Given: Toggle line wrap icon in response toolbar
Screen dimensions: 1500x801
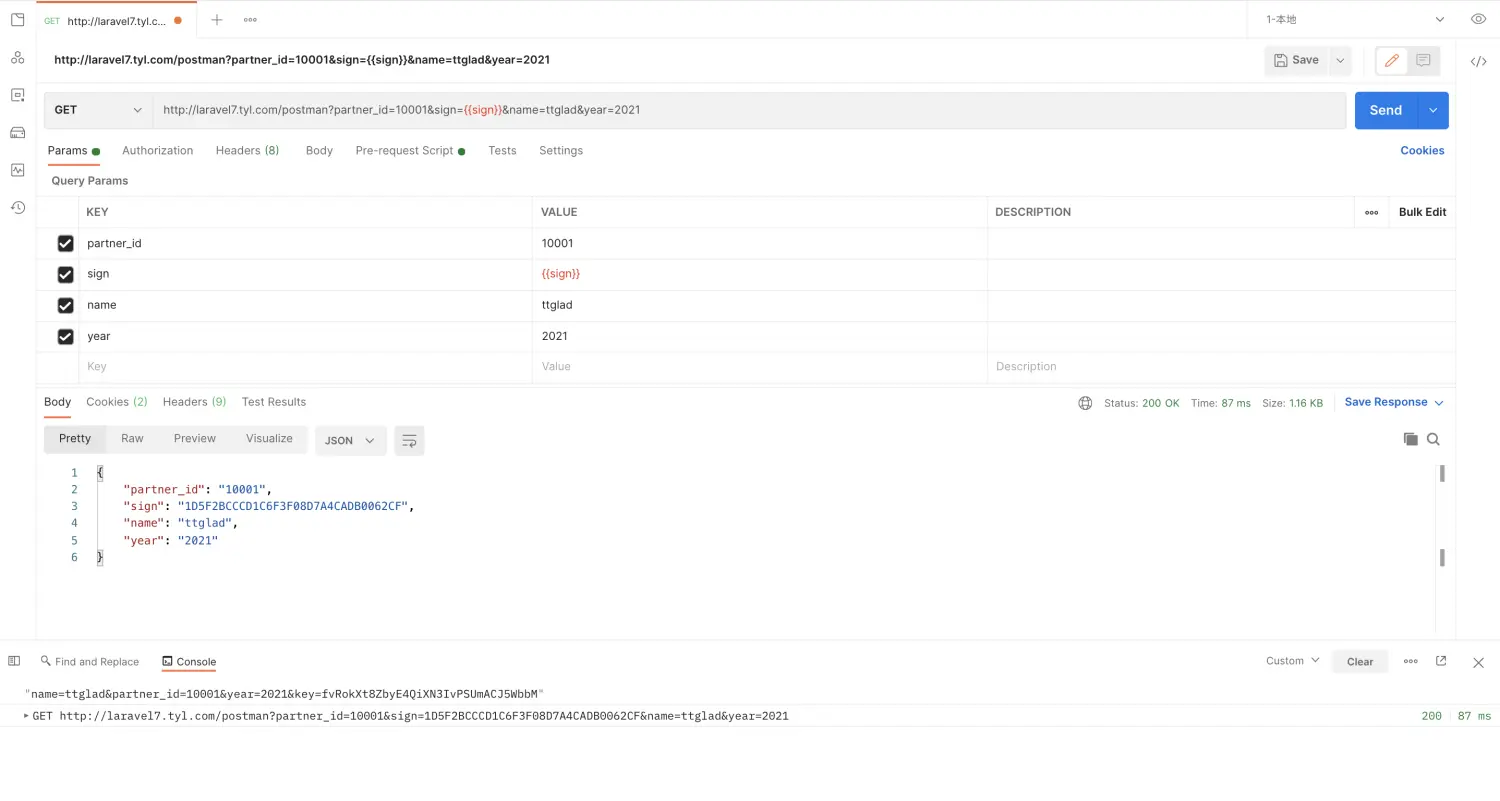Looking at the screenshot, I should [409, 440].
